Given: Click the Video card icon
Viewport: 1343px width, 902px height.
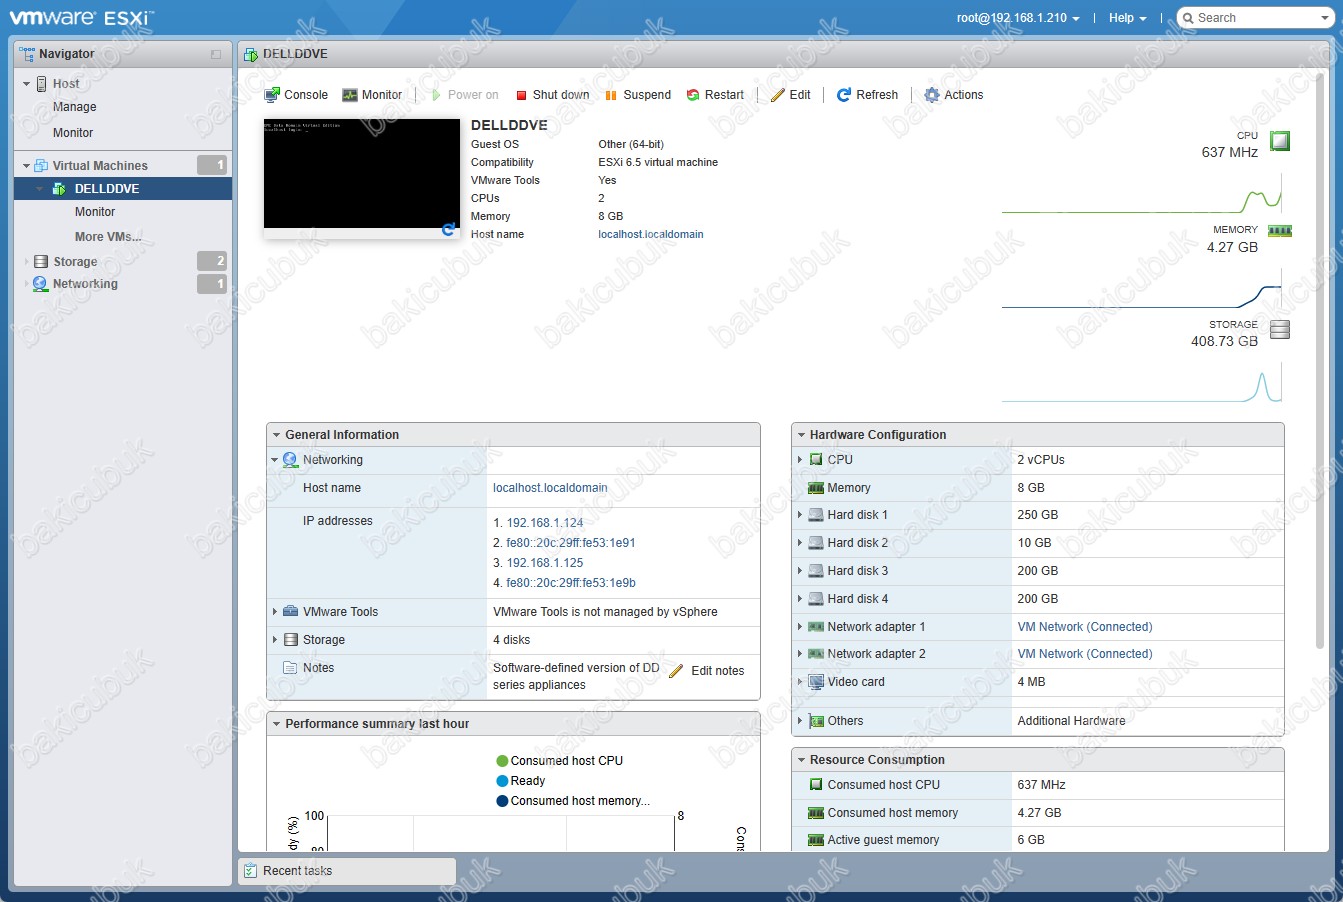Looking at the screenshot, I should [816, 682].
